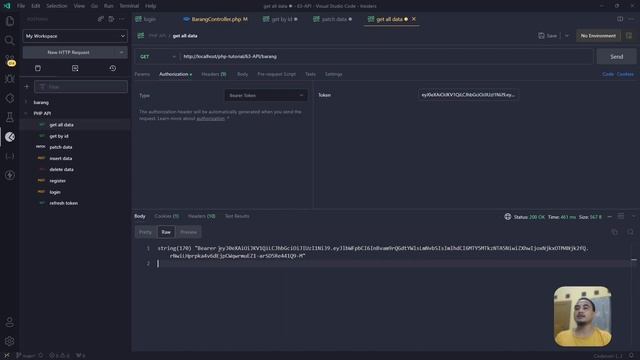The height and width of the screenshot is (360, 640).
Task: Open the Search view in activity bar
Action: pyautogui.click(x=10, y=40)
